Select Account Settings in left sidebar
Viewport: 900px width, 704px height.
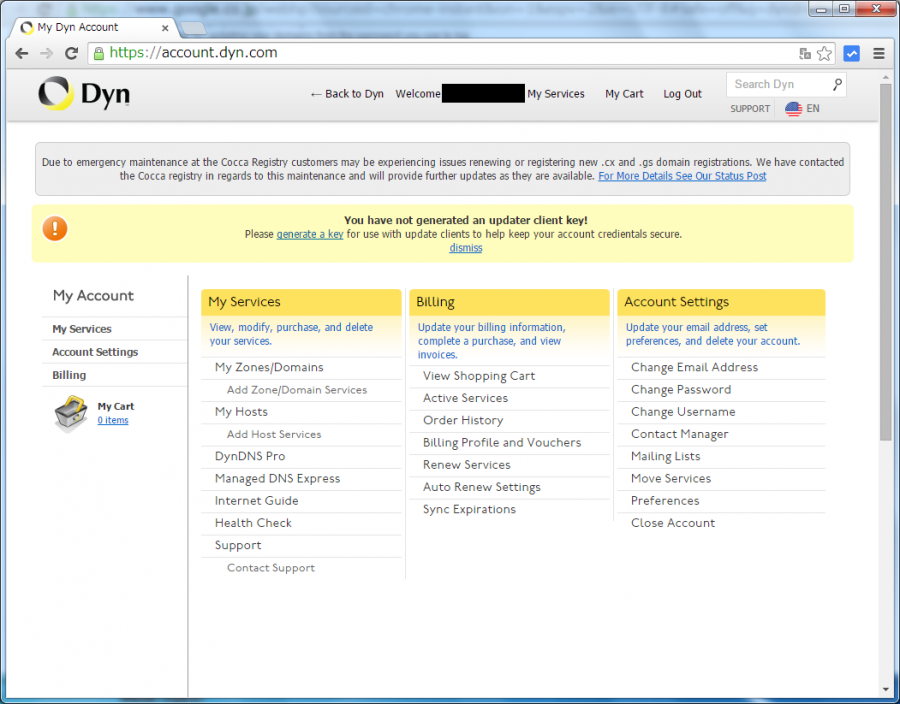pyautogui.click(x=95, y=352)
